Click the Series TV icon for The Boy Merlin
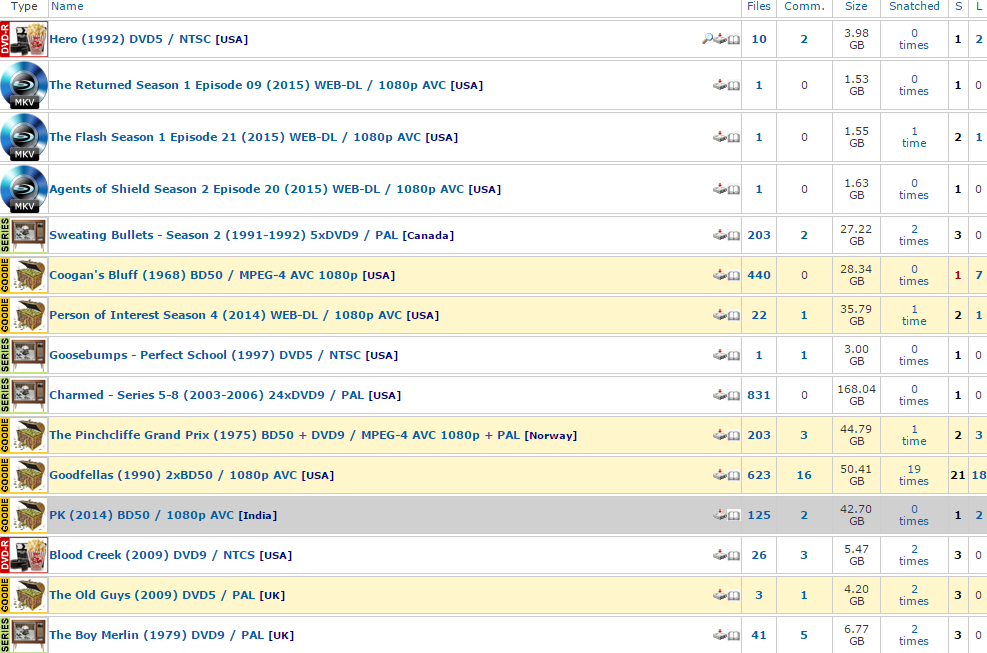Viewport: 987px width, 653px height. click(24, 635)
